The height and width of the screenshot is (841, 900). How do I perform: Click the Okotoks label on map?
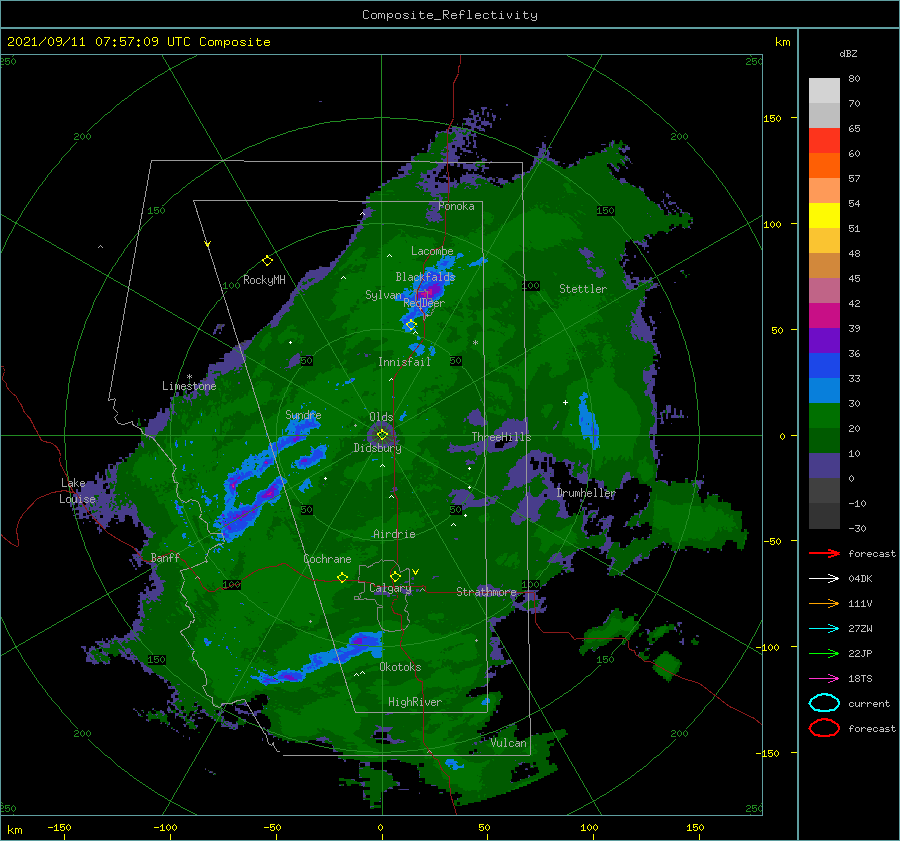click(401, 667)
